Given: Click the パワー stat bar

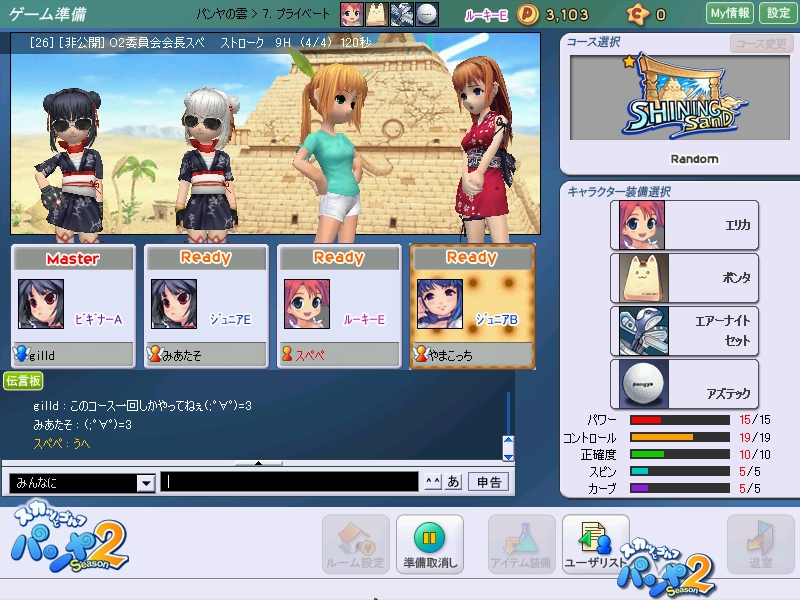Looking at the screenshot, I should (x=680, y=420).
